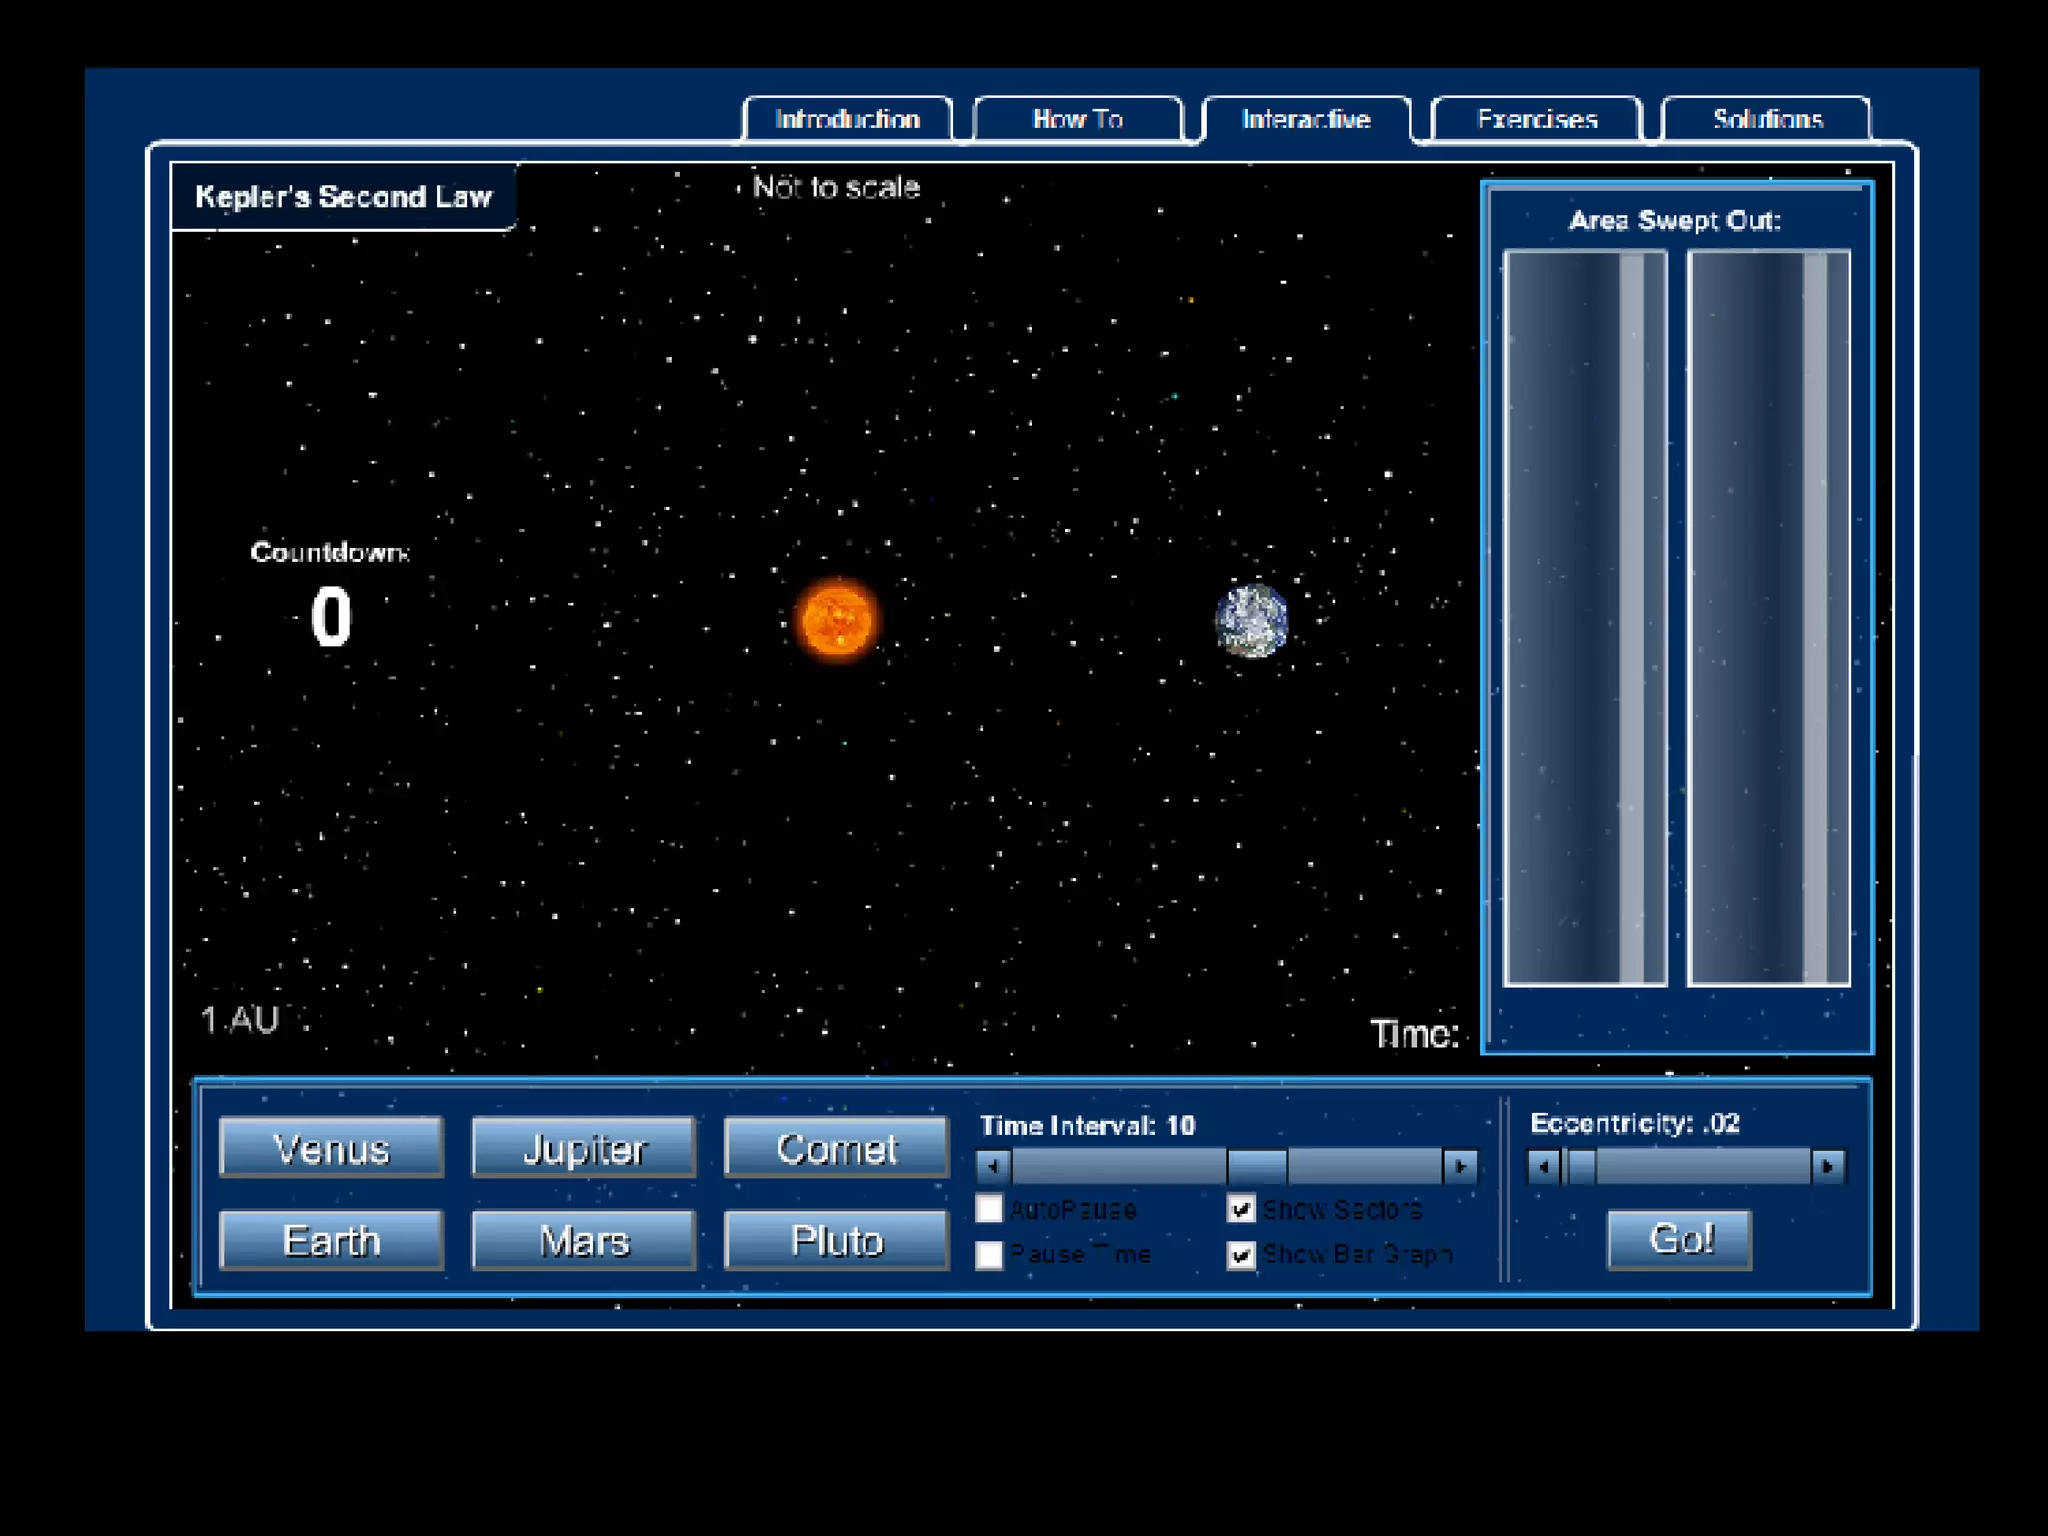
Task: Check the Pause Time checkbox
Action: pyautogui.click(x=989, y=1254)
